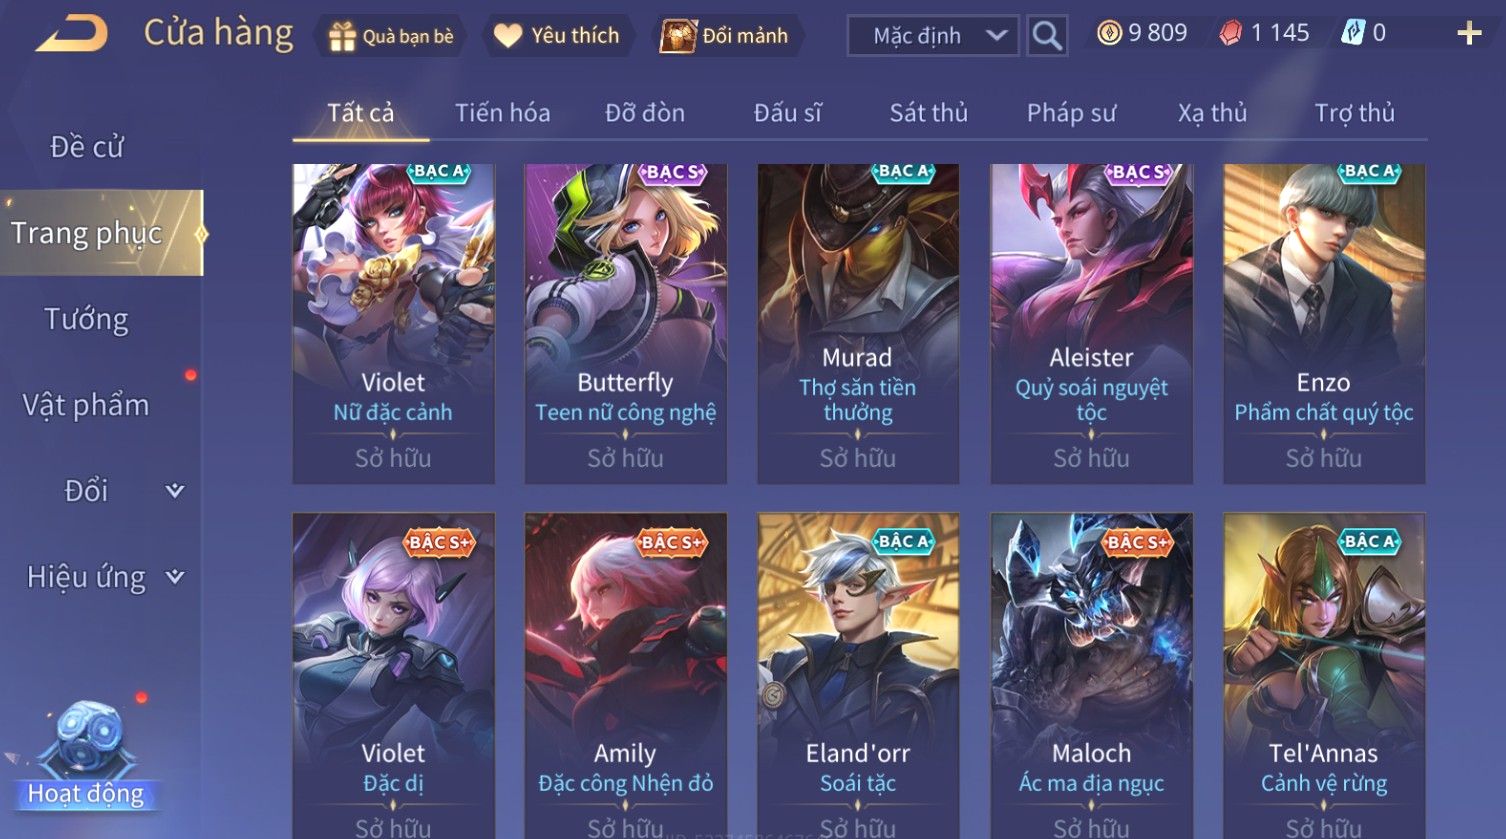The width and height of the screenshot is (1506, 839).
Task: Open the Mặc định sort dropdown
Action: [x=933, y=36]
